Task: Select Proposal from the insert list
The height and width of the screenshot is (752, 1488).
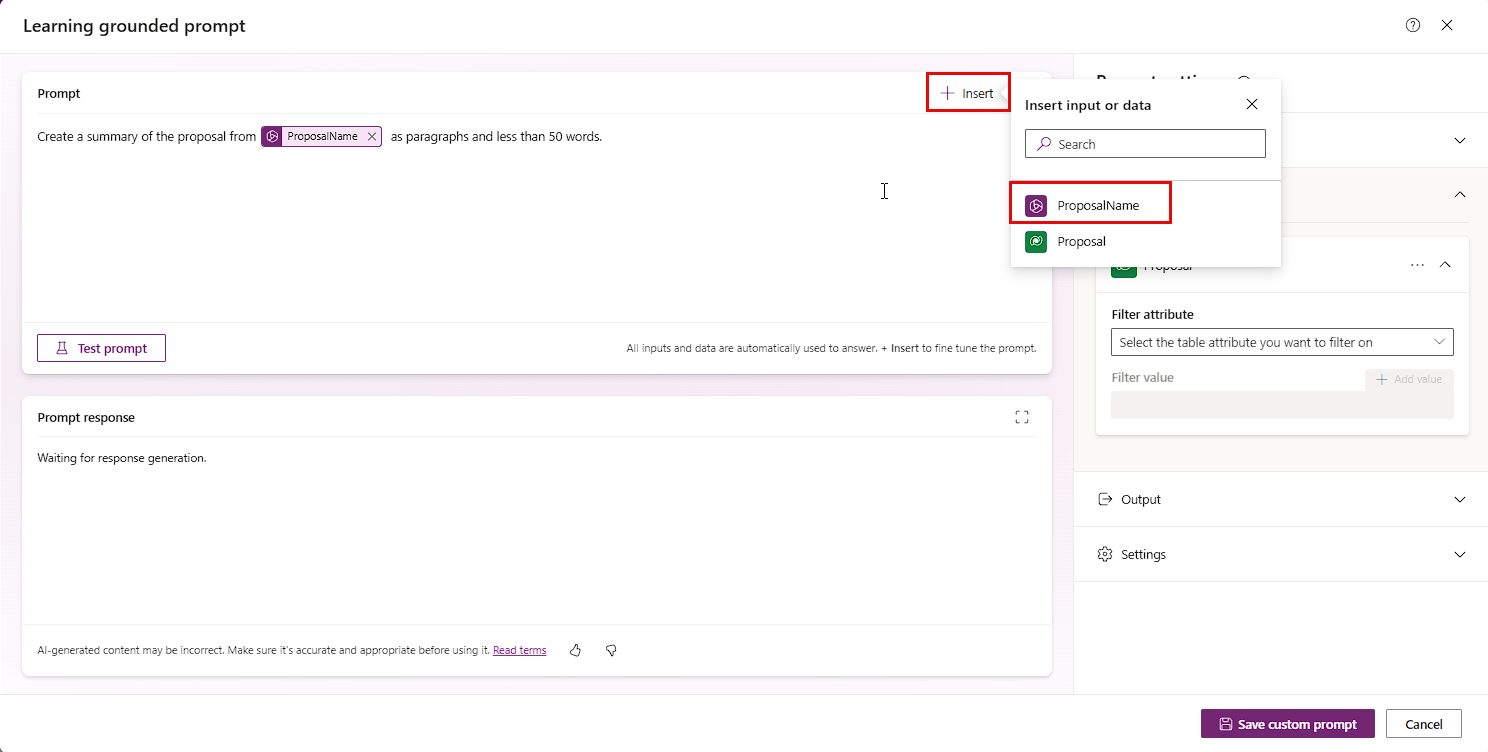Action: [x=1145, y=241]
